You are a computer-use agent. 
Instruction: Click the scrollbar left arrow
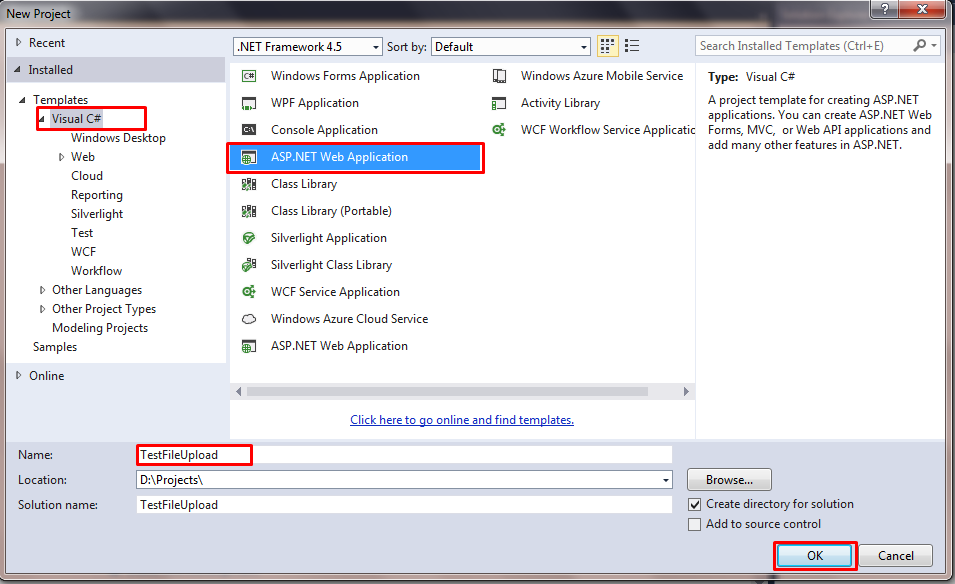click(239, 392)
